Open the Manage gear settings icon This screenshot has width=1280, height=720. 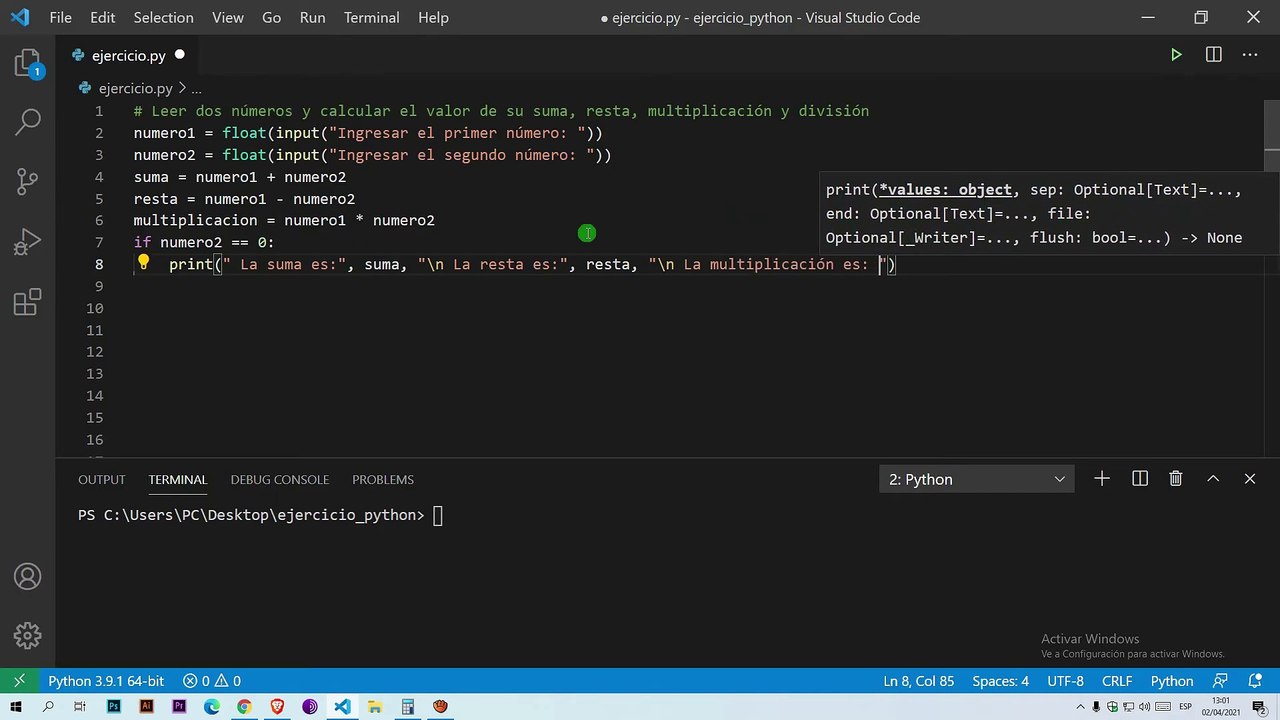pyautogui.click(x=28, y=635)
